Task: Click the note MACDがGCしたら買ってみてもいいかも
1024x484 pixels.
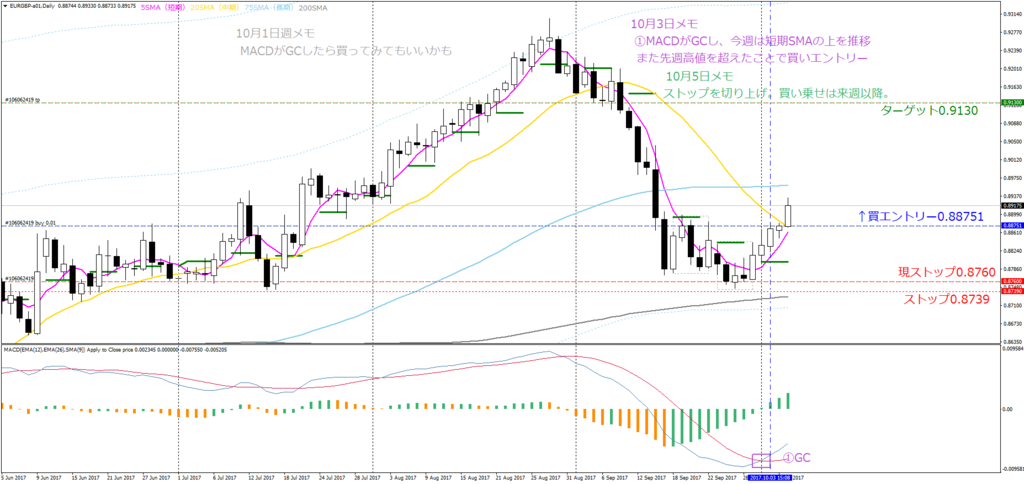Action: pyautogui.click(x=345, y=51)
